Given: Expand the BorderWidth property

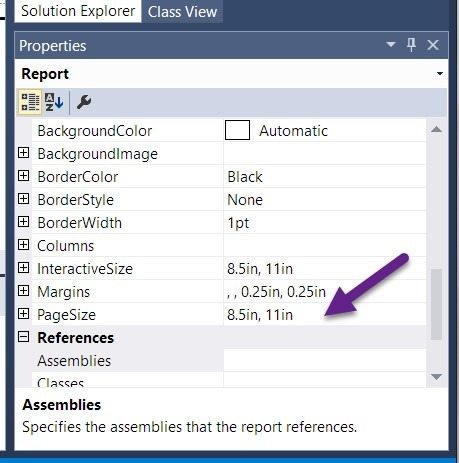Looking at the screenshot, I should [x=23, y=222].
